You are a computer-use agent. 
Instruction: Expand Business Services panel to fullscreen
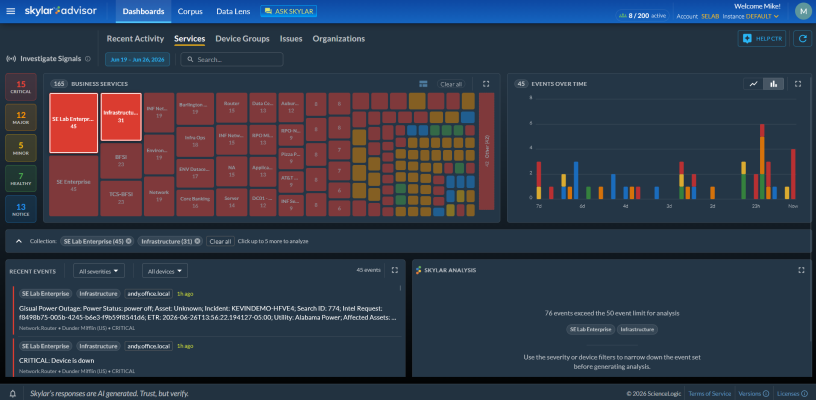486,84
